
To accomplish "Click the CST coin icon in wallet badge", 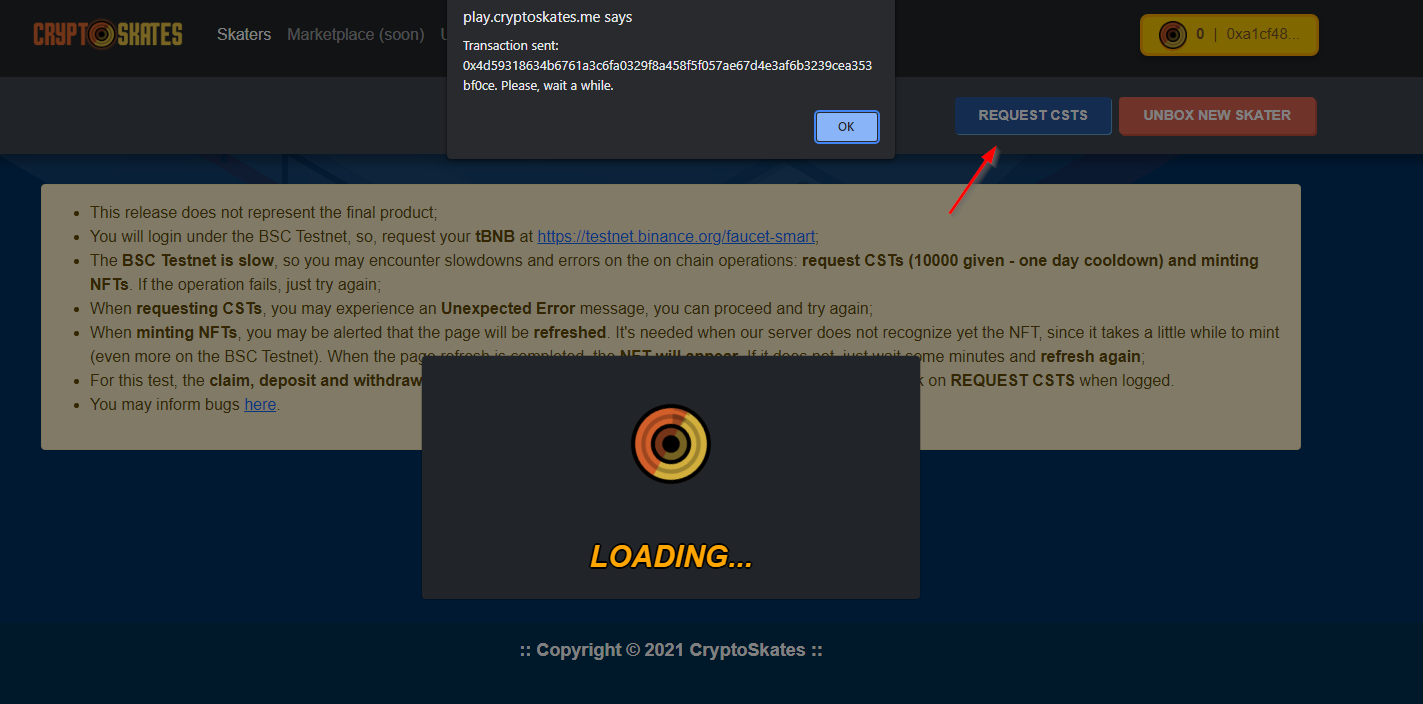I will [x=1172, y=35].
